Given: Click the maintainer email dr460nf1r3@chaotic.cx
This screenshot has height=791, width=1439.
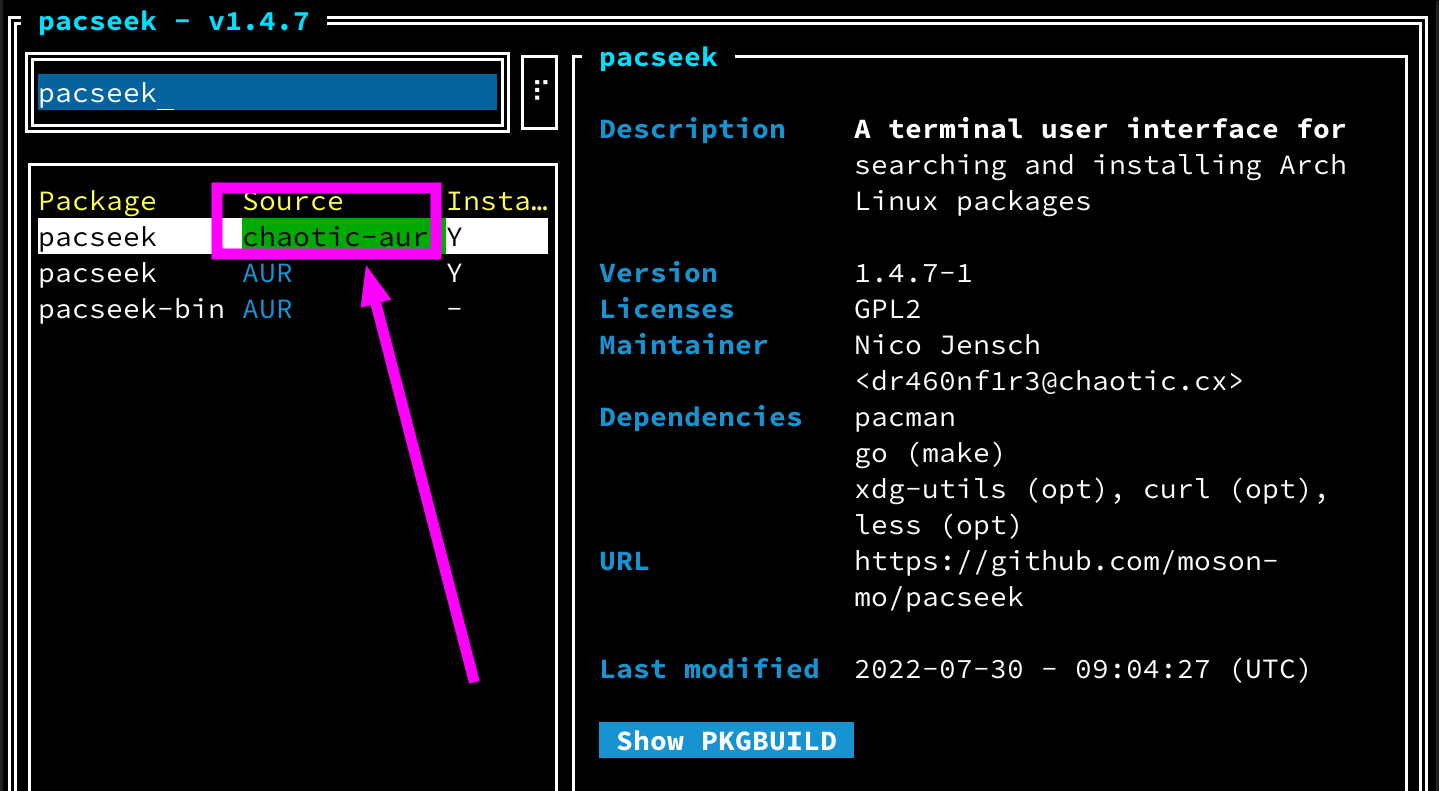Looking at the screenshot, I should coord(1049,381).
